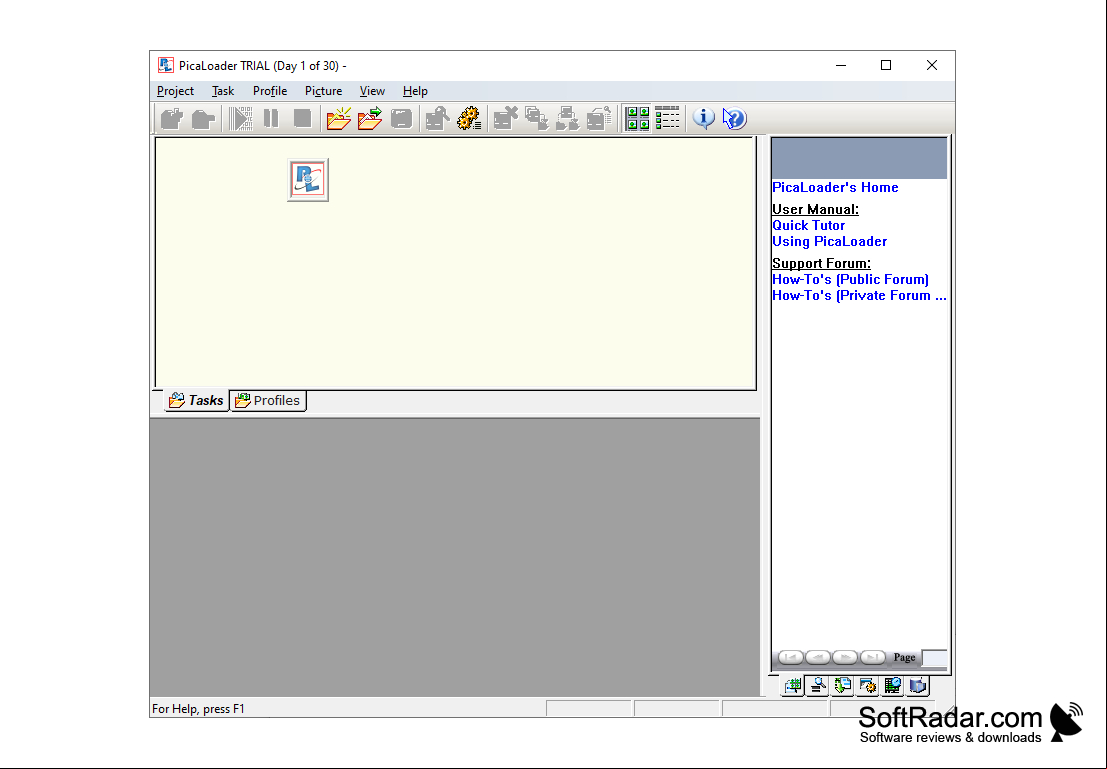1107x769 pixels.
Task: Click the greyed-out delete icon with an X
Action: [x=505, y=119]
